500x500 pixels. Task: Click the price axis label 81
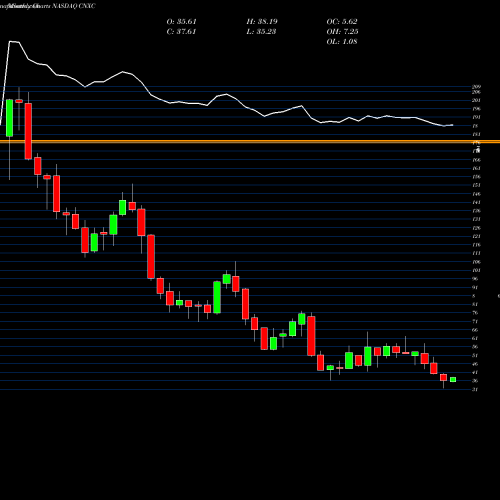tap(475, 304)
